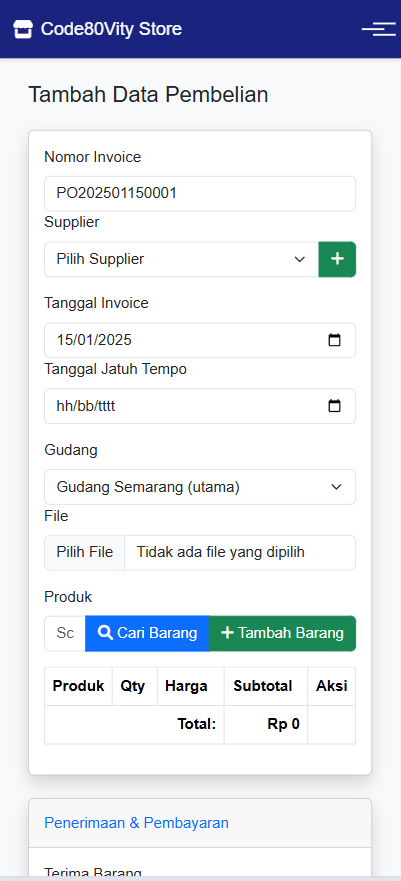Click the Tambah Barang button
This screenshot has width=401, height=881.
282,633
